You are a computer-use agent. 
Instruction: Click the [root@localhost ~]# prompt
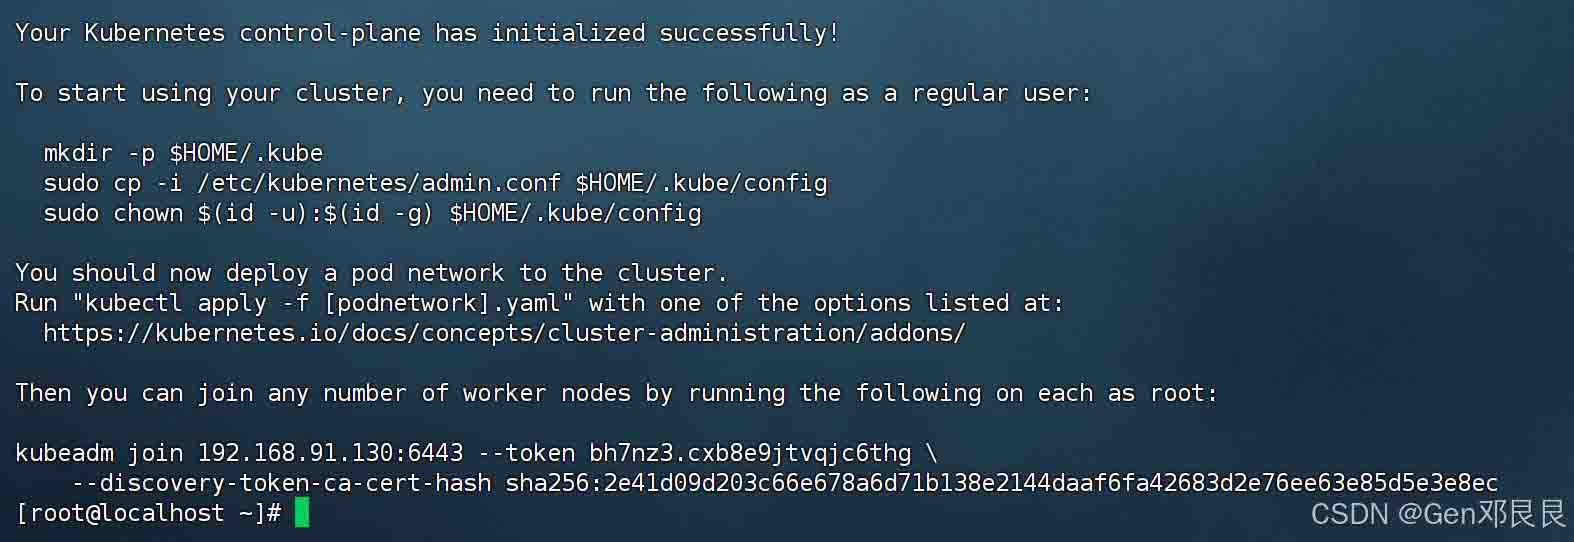[148, 513]
